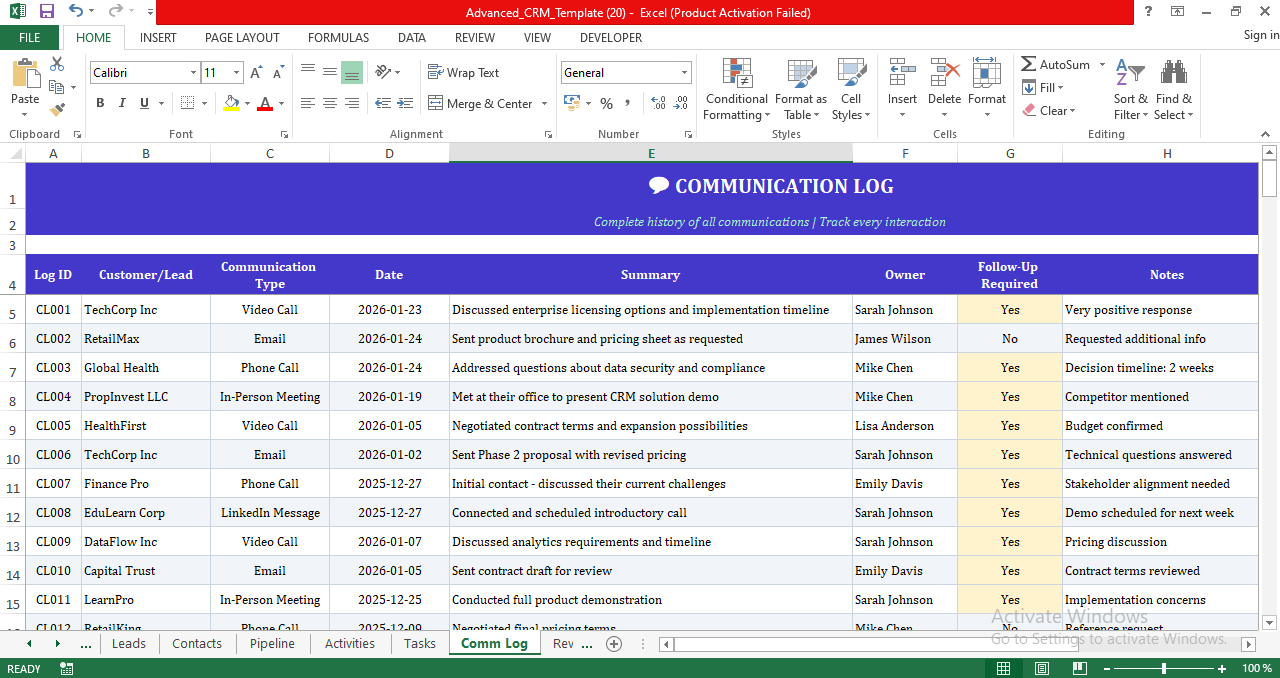
Task: Toggle italic formatting
Action: 122,103
